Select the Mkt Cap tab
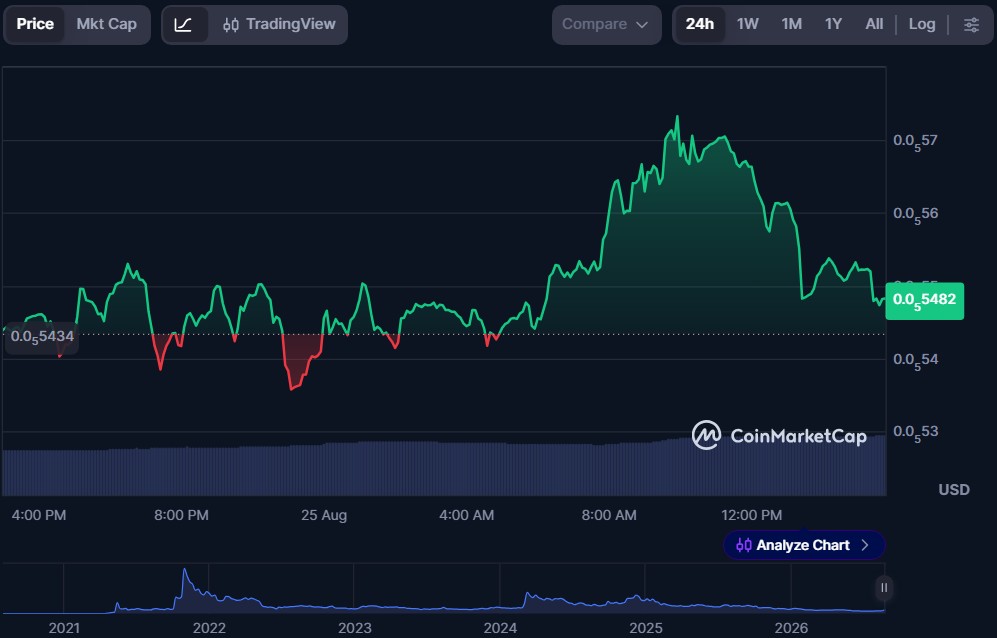 point(106,25)
